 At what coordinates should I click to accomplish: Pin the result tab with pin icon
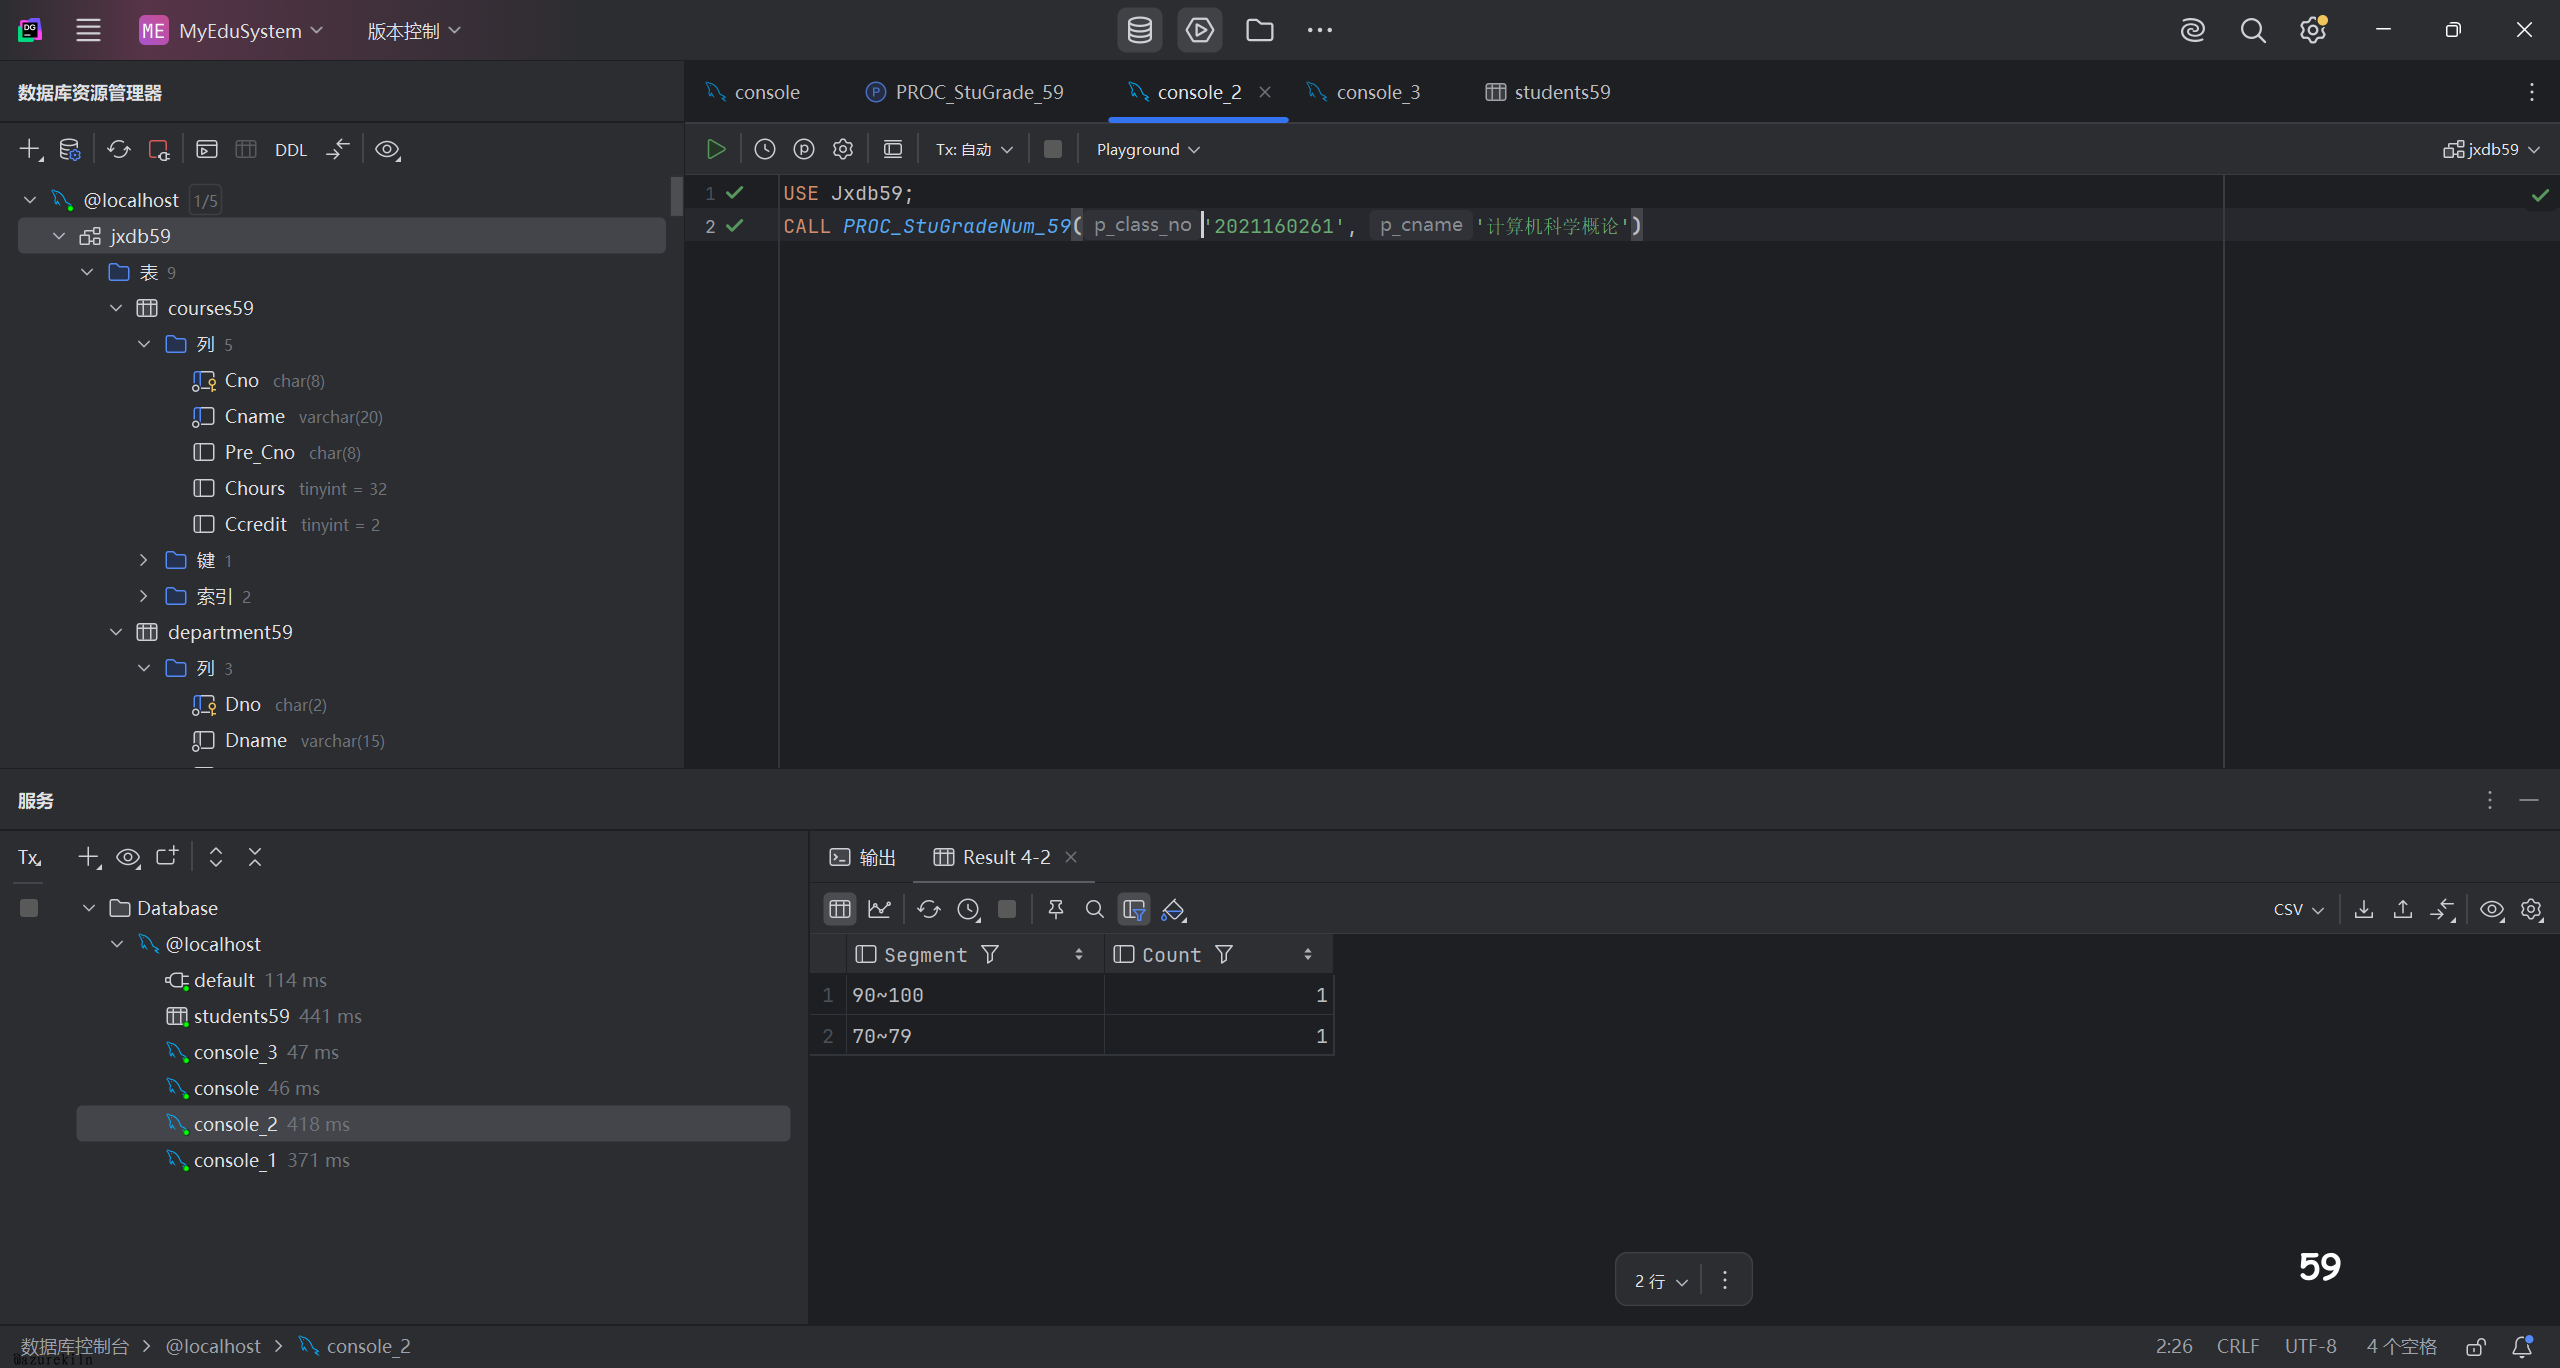[1055, 909]
